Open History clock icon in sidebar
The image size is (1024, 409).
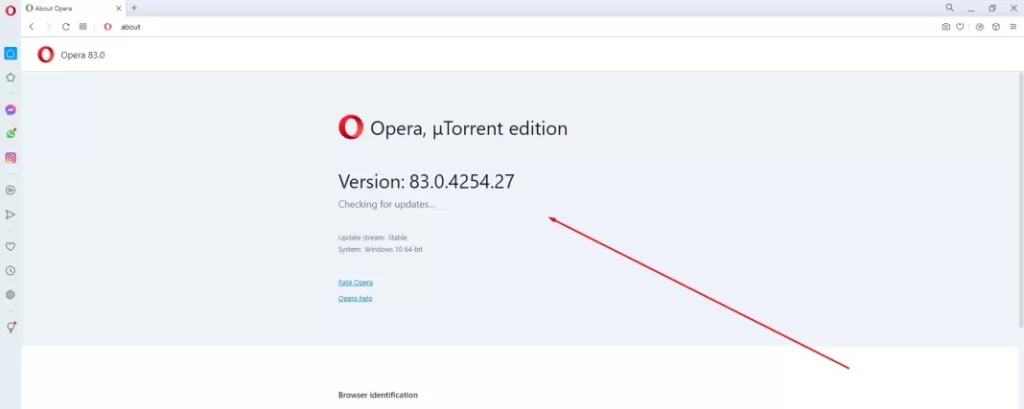[10, 270]
